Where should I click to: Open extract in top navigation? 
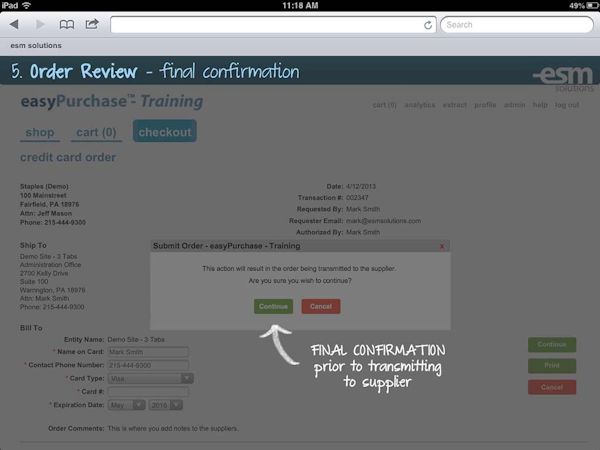pos(455,105)
